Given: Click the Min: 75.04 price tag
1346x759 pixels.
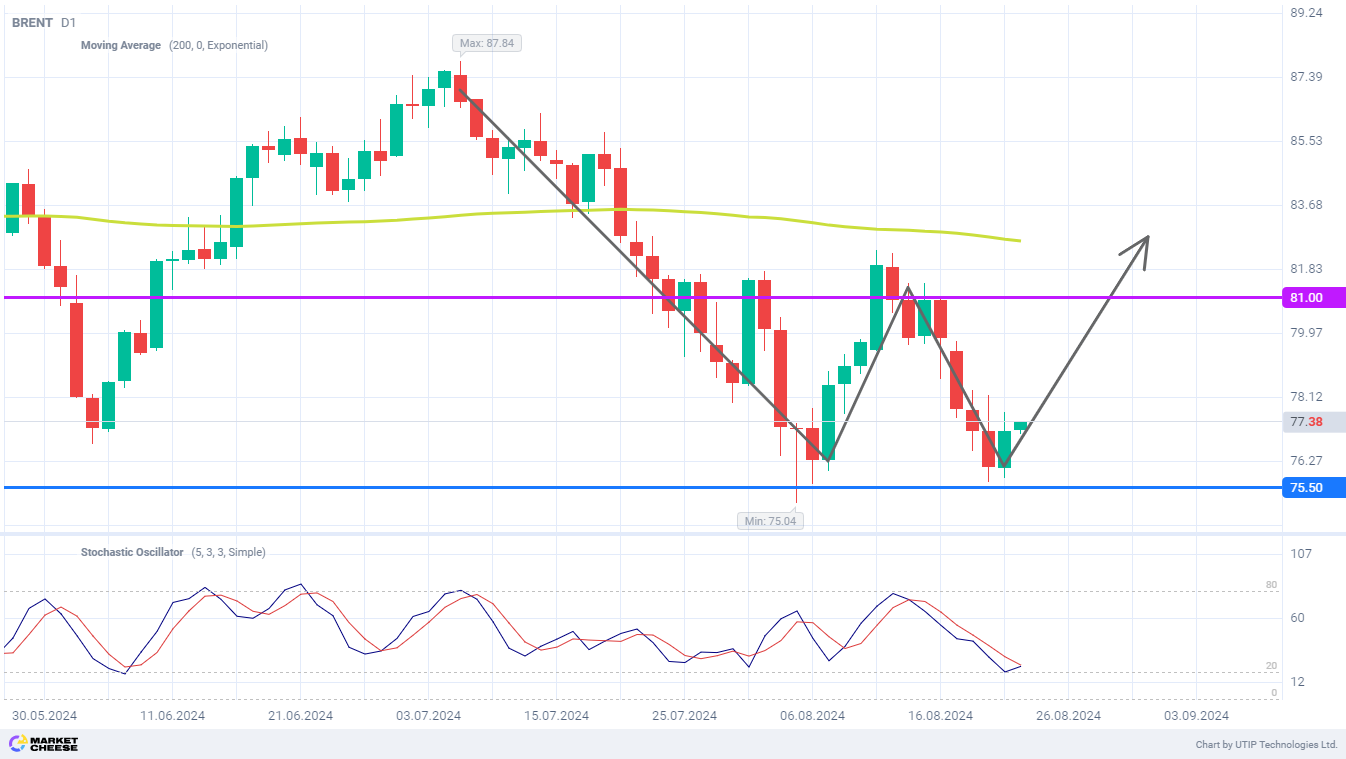Looking at the screenshot, I should 770,521.
